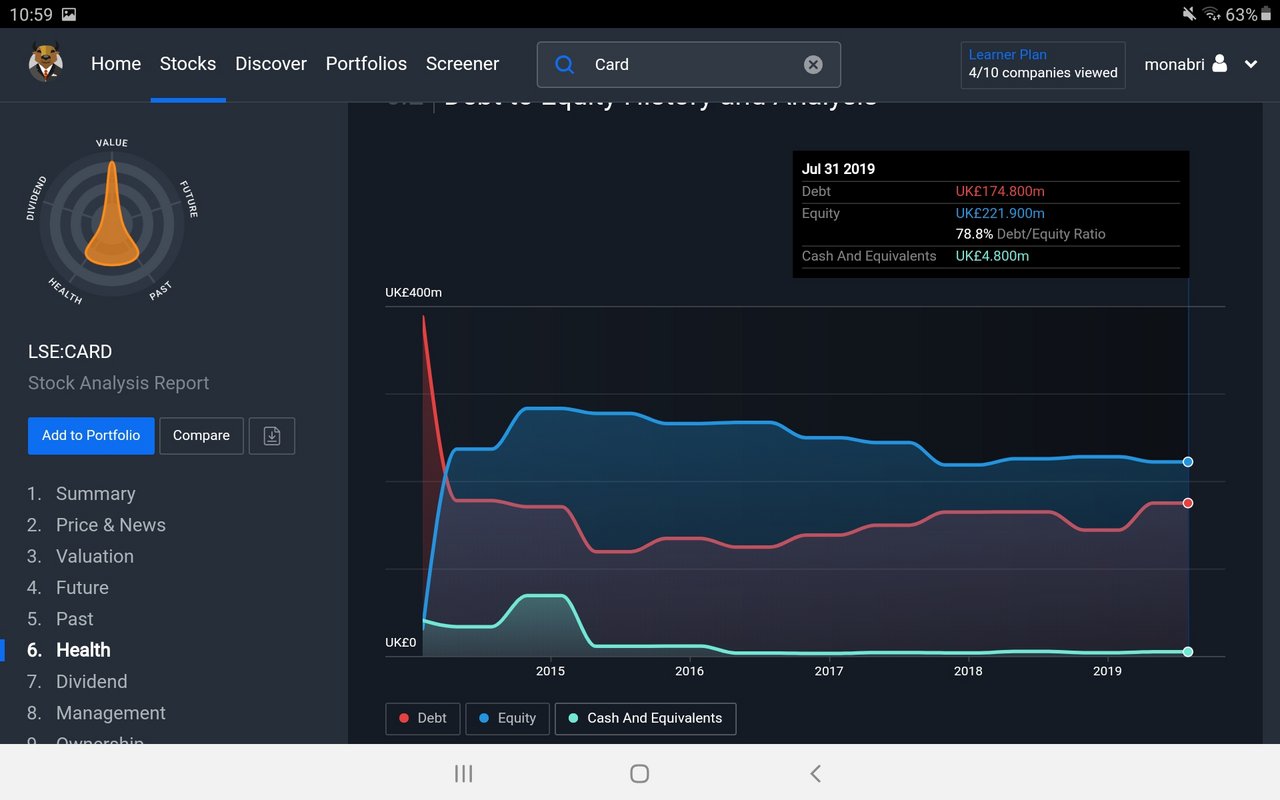Click the search magnifier icon
The height and width of the screenshot is (800, 1280).
[565, 64]
